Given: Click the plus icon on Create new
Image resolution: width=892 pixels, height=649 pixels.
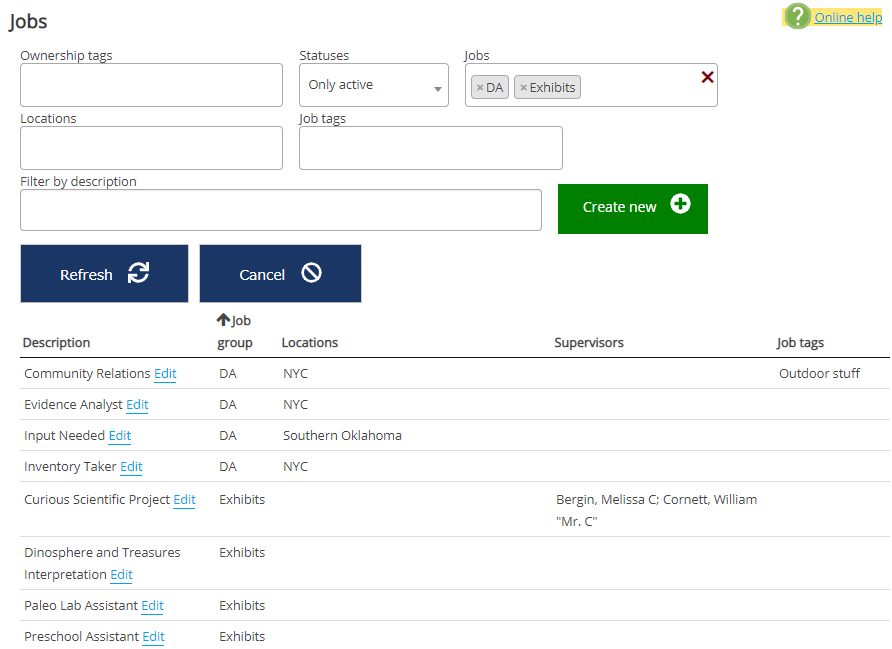Looking at the screenshot, I should click(680, 205).
